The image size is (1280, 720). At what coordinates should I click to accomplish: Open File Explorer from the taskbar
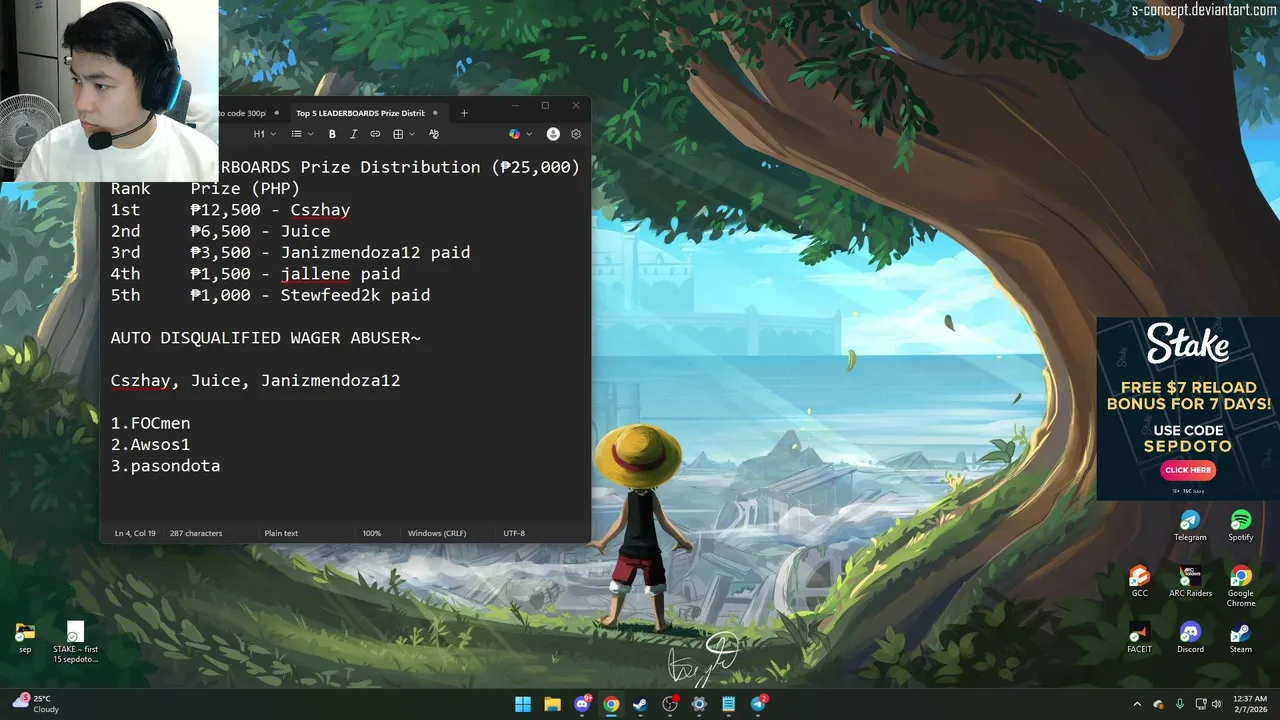click(552, 704)
